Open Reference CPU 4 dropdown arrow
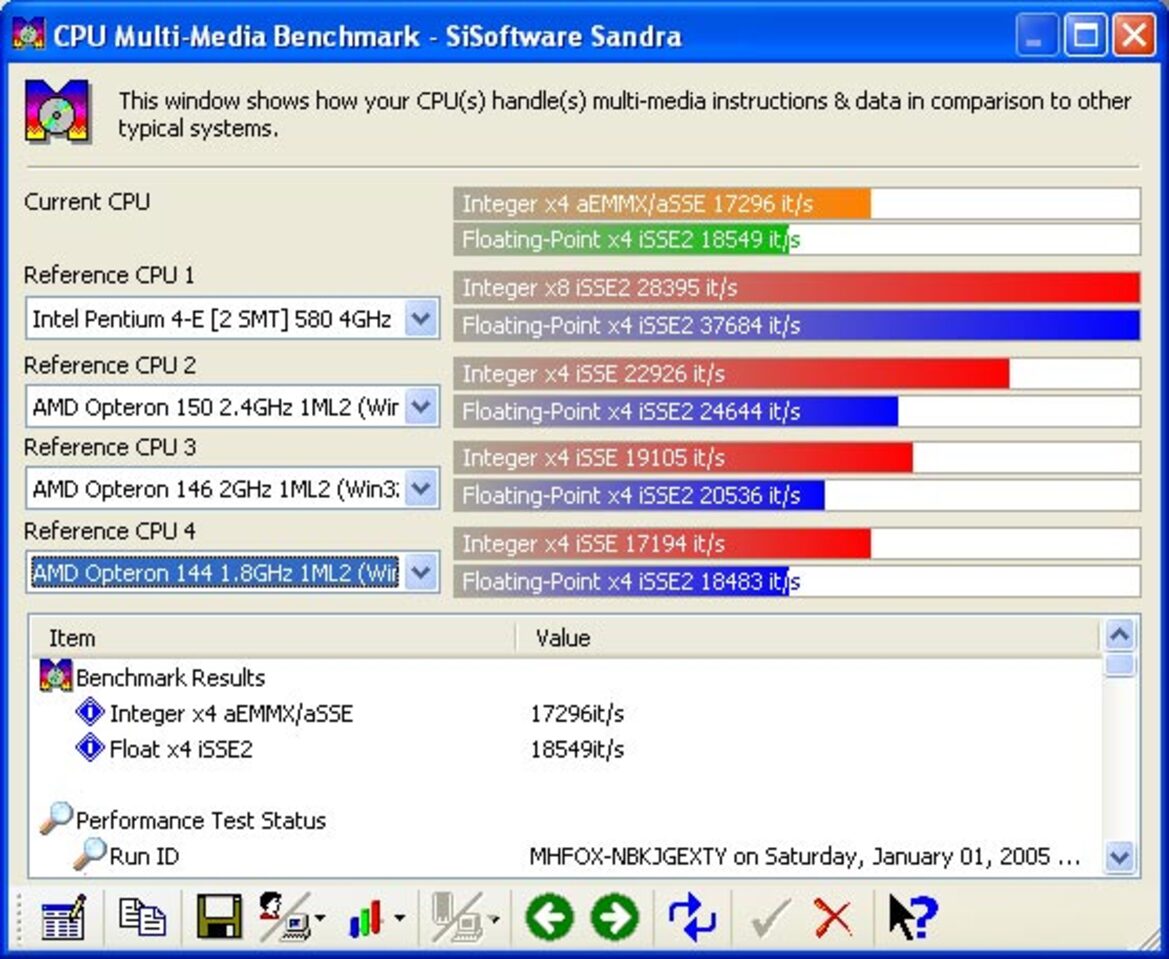The width and height of the screenshot is (1169, 959). pyautogui.click(x=421, y=573)
